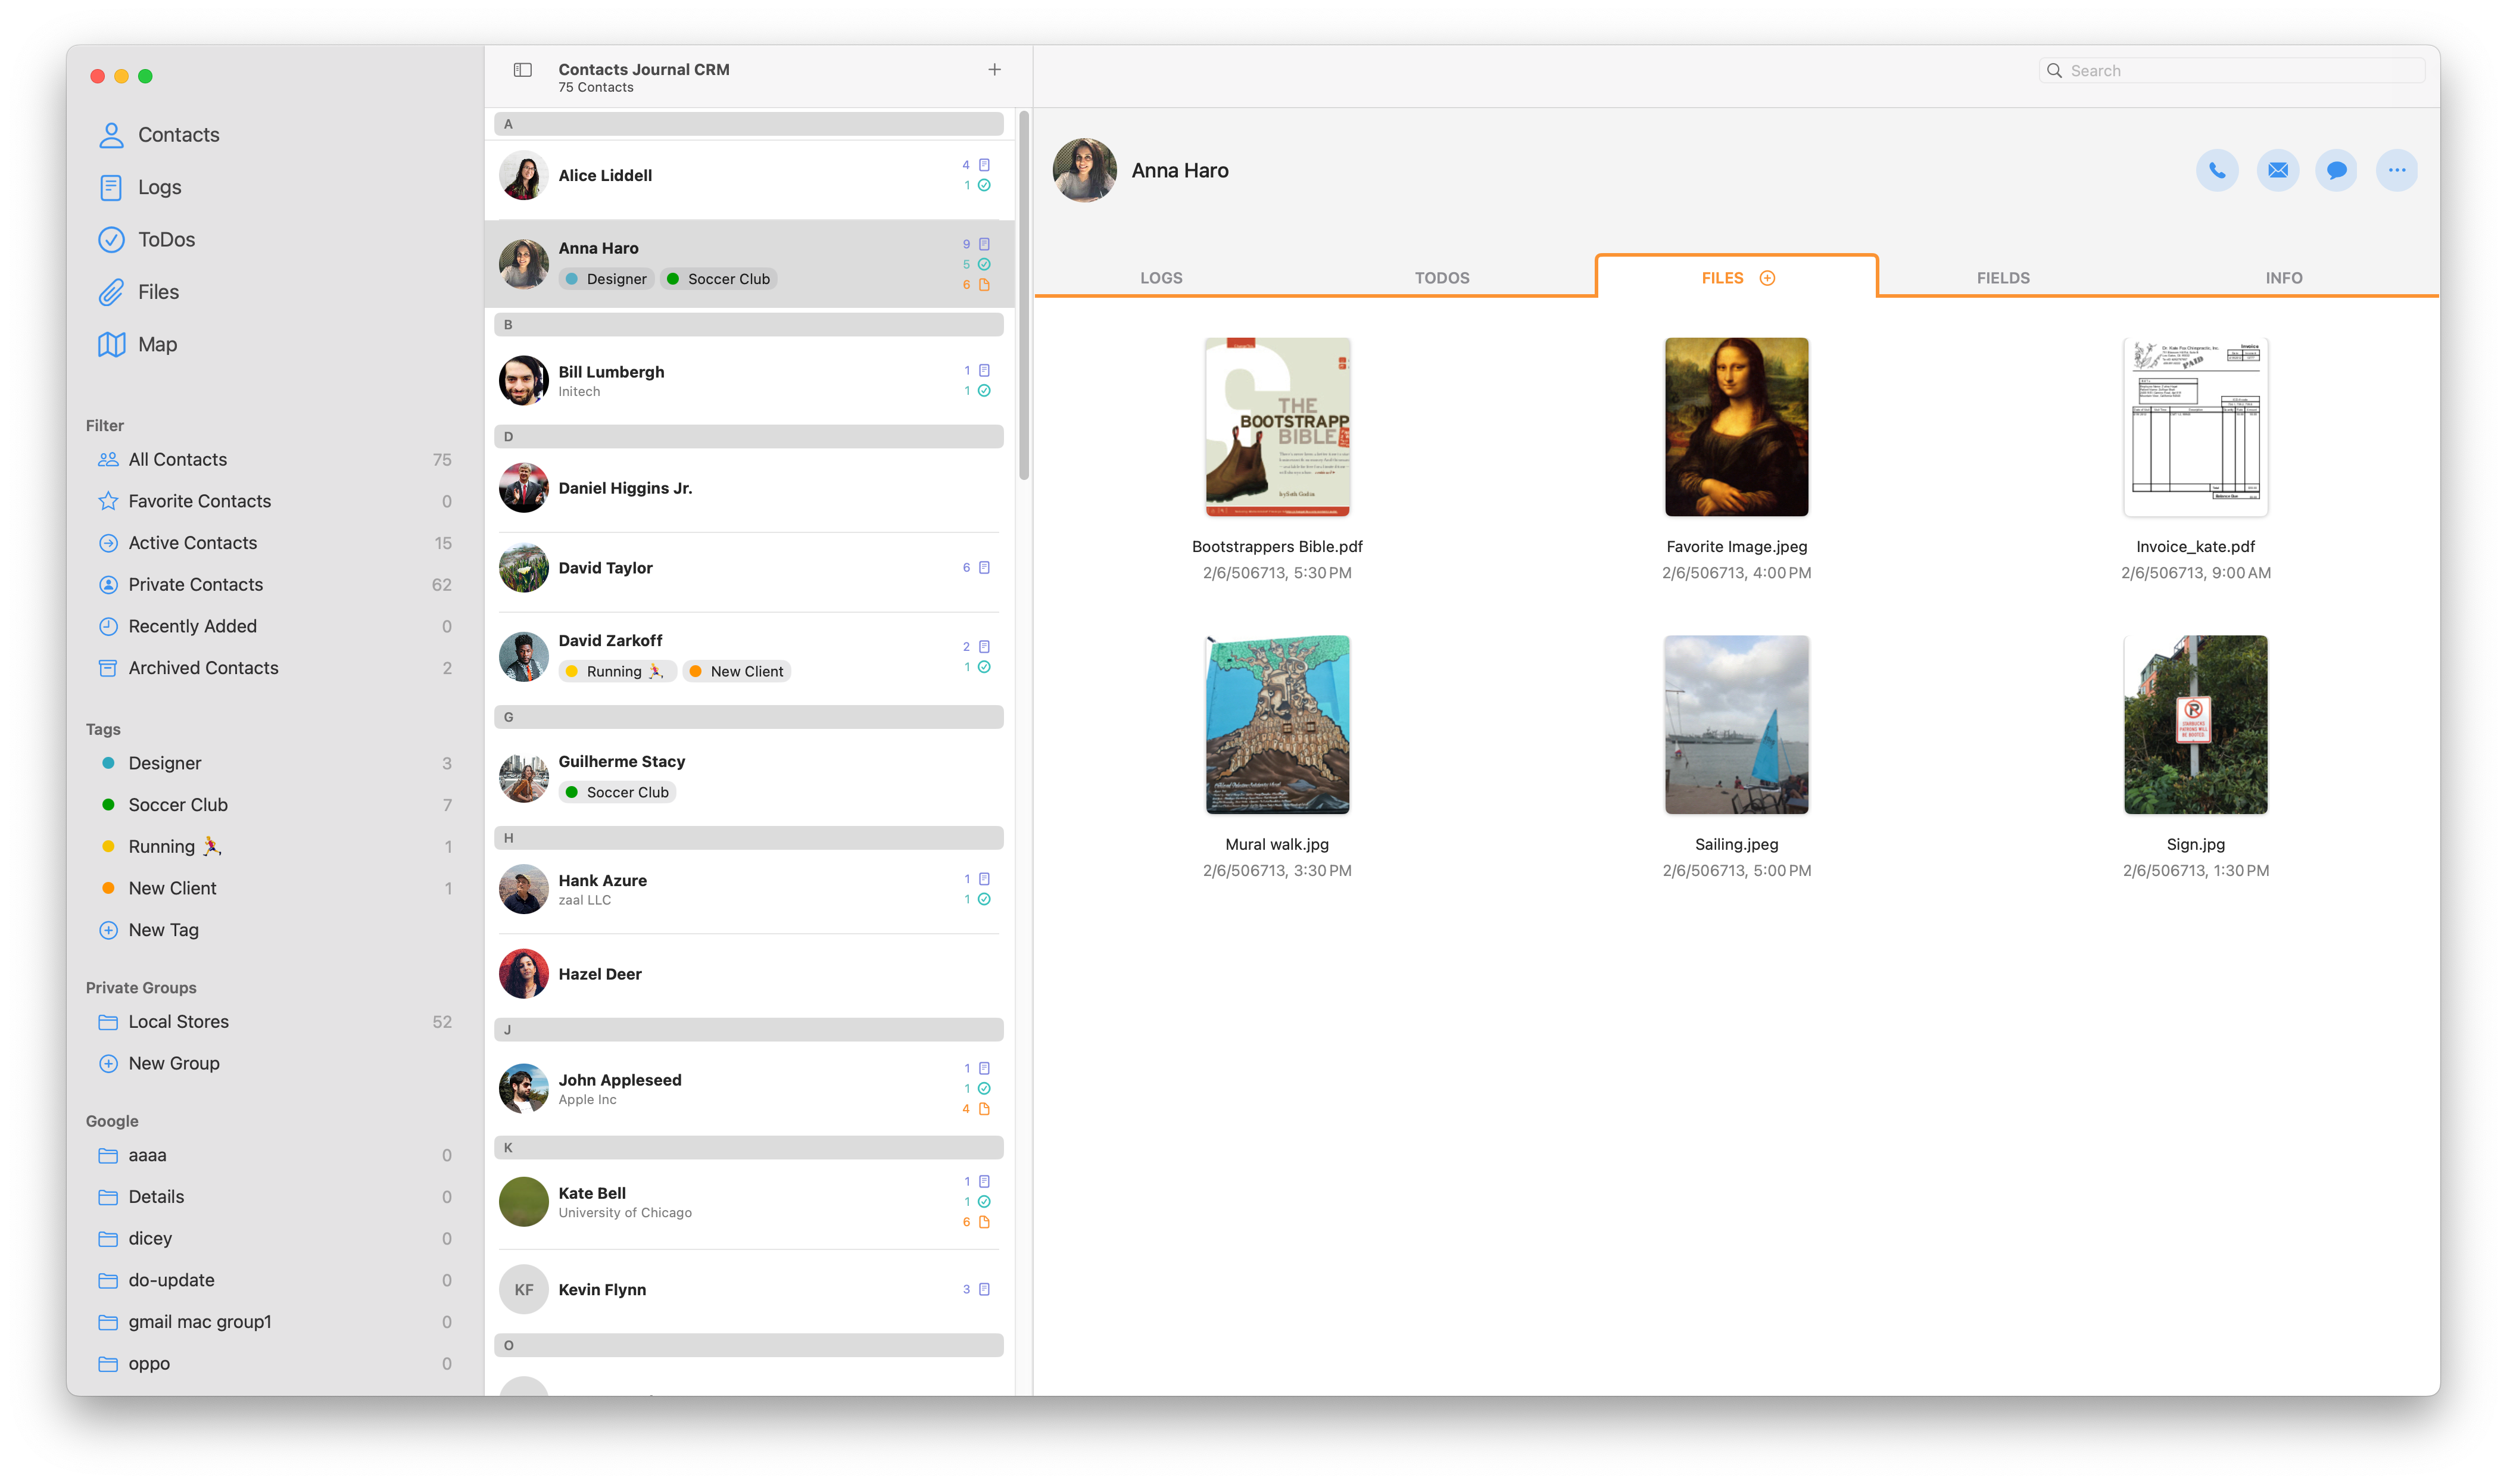Switch to the FIELDS tab
This screenshot has height=1484, width=2507.
tap(2002, 278)
